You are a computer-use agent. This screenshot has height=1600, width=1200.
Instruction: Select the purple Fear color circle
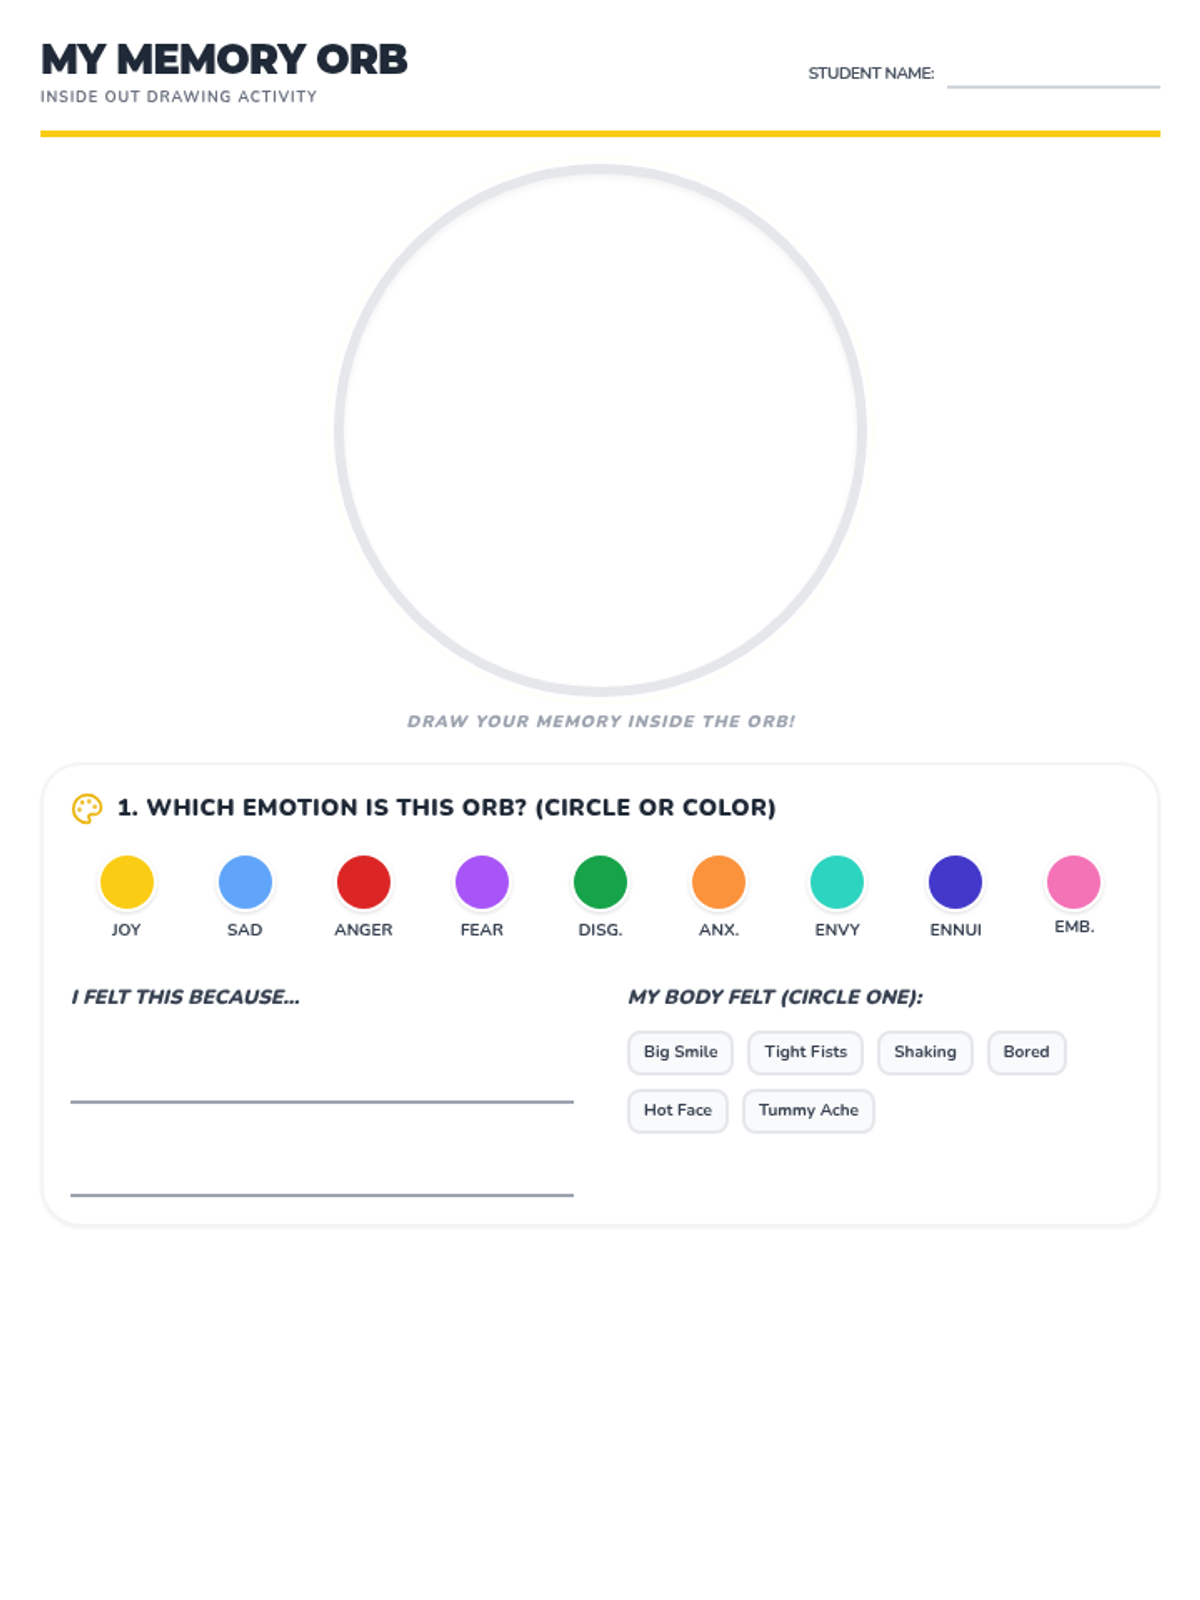coord(482,882)
